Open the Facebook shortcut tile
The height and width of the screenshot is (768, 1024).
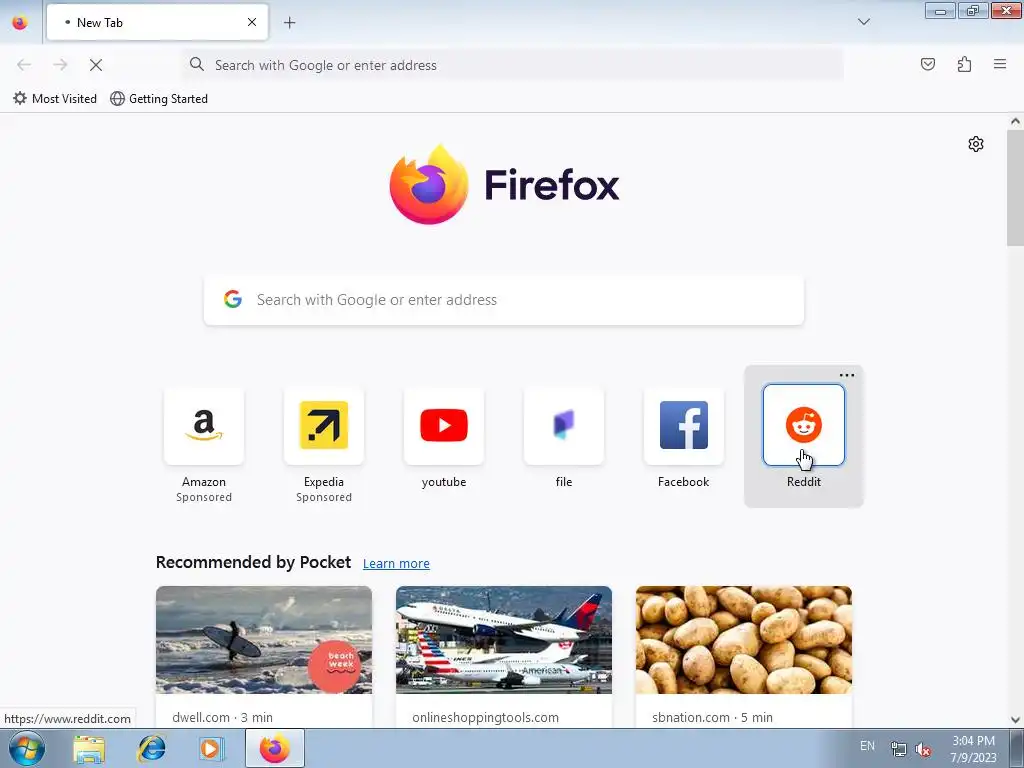pyautogui.click(x=684, y=426)
